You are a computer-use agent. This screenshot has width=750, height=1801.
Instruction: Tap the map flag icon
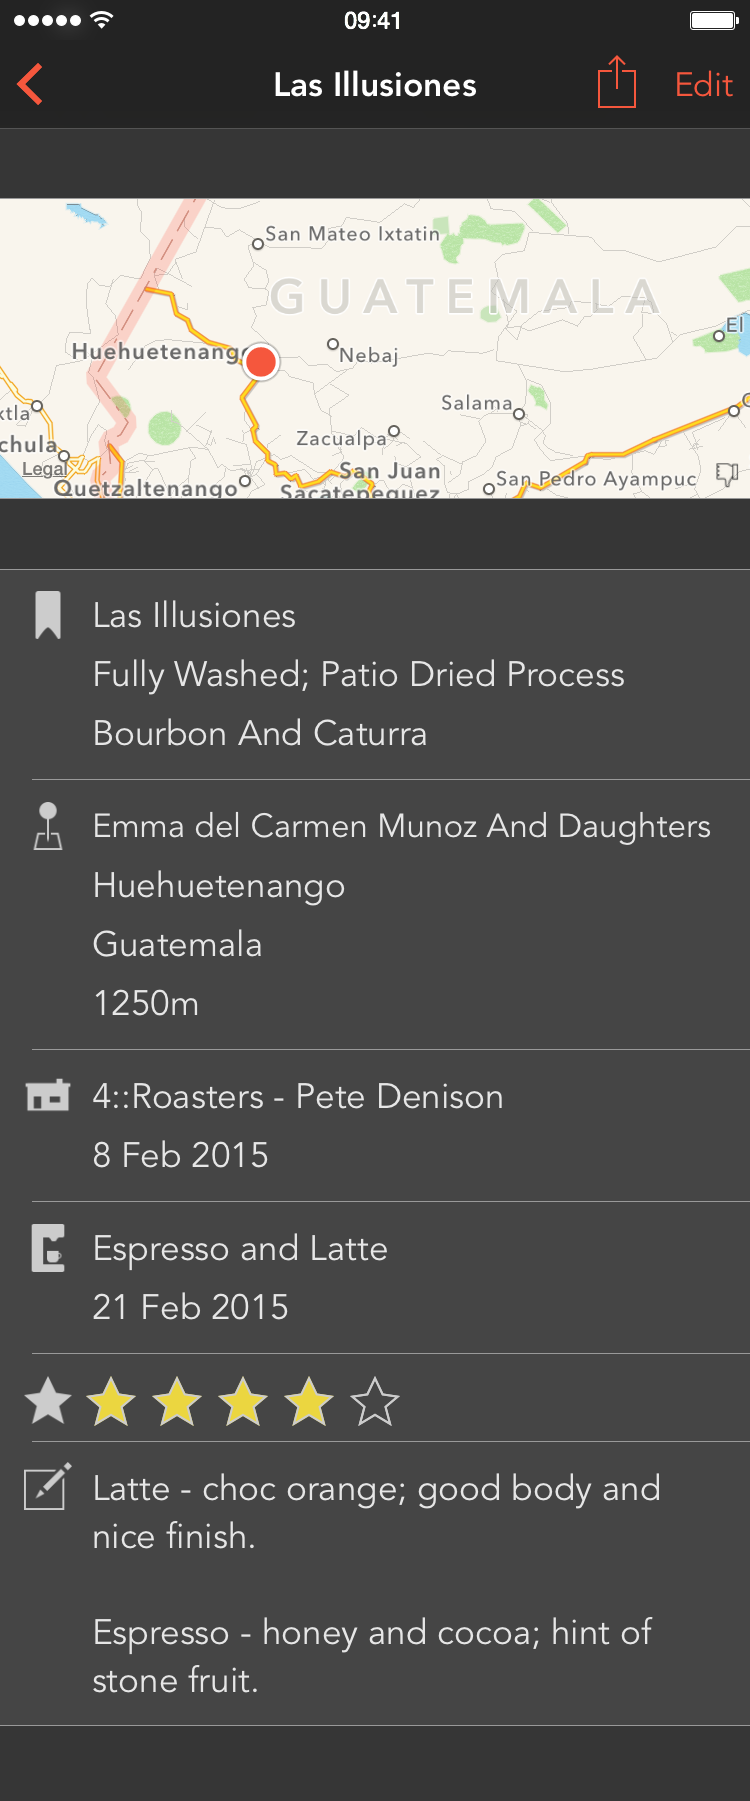pyautogui.click(x=727, y=474)
